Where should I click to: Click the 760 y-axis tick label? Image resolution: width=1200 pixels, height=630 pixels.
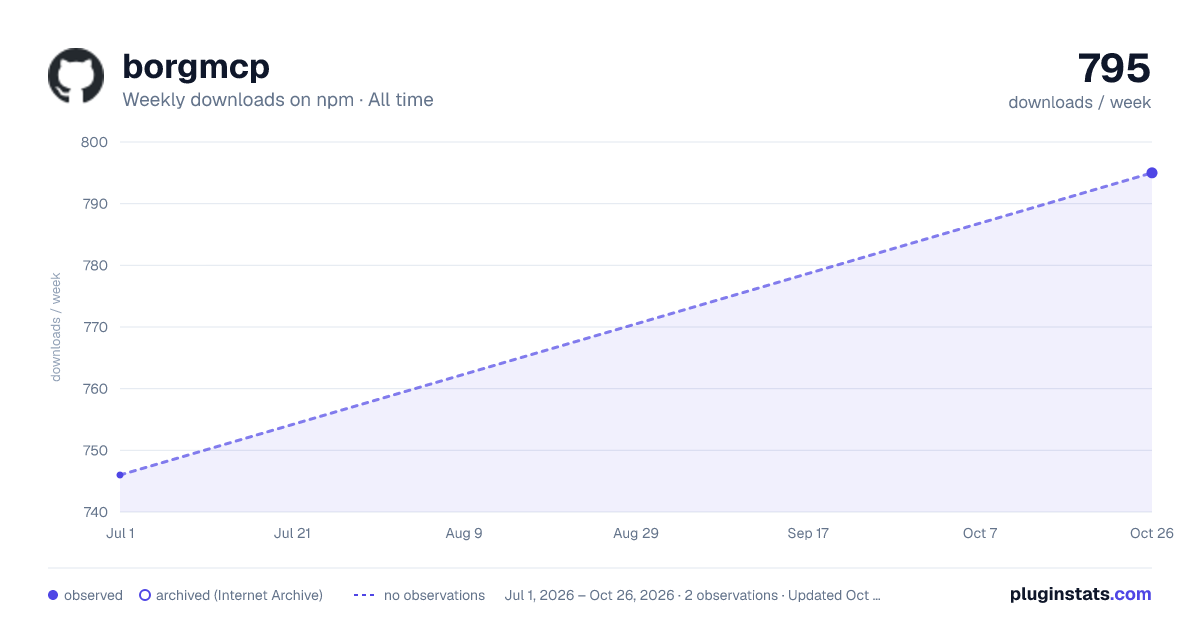[x=93, y=389]
